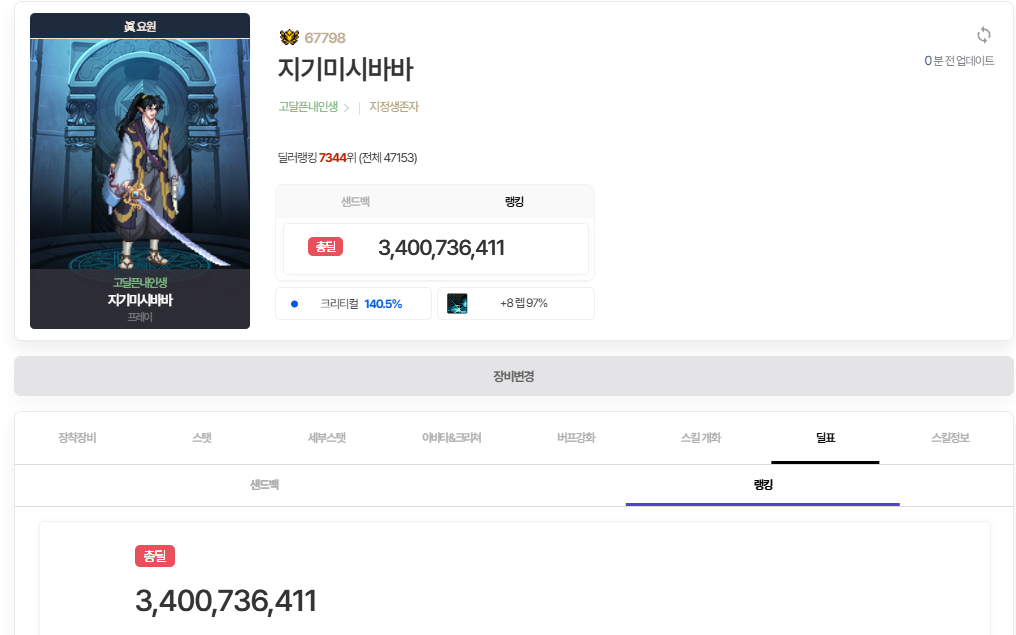
Task: Select the 스킬개화 tab
Action: 700,438
